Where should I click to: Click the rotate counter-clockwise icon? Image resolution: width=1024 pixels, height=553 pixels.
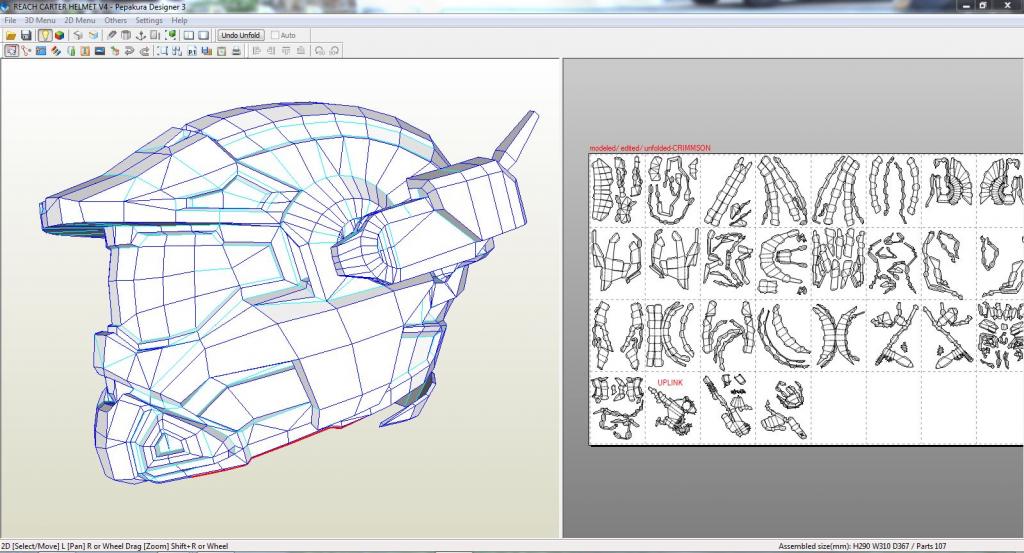click(319, 50)
